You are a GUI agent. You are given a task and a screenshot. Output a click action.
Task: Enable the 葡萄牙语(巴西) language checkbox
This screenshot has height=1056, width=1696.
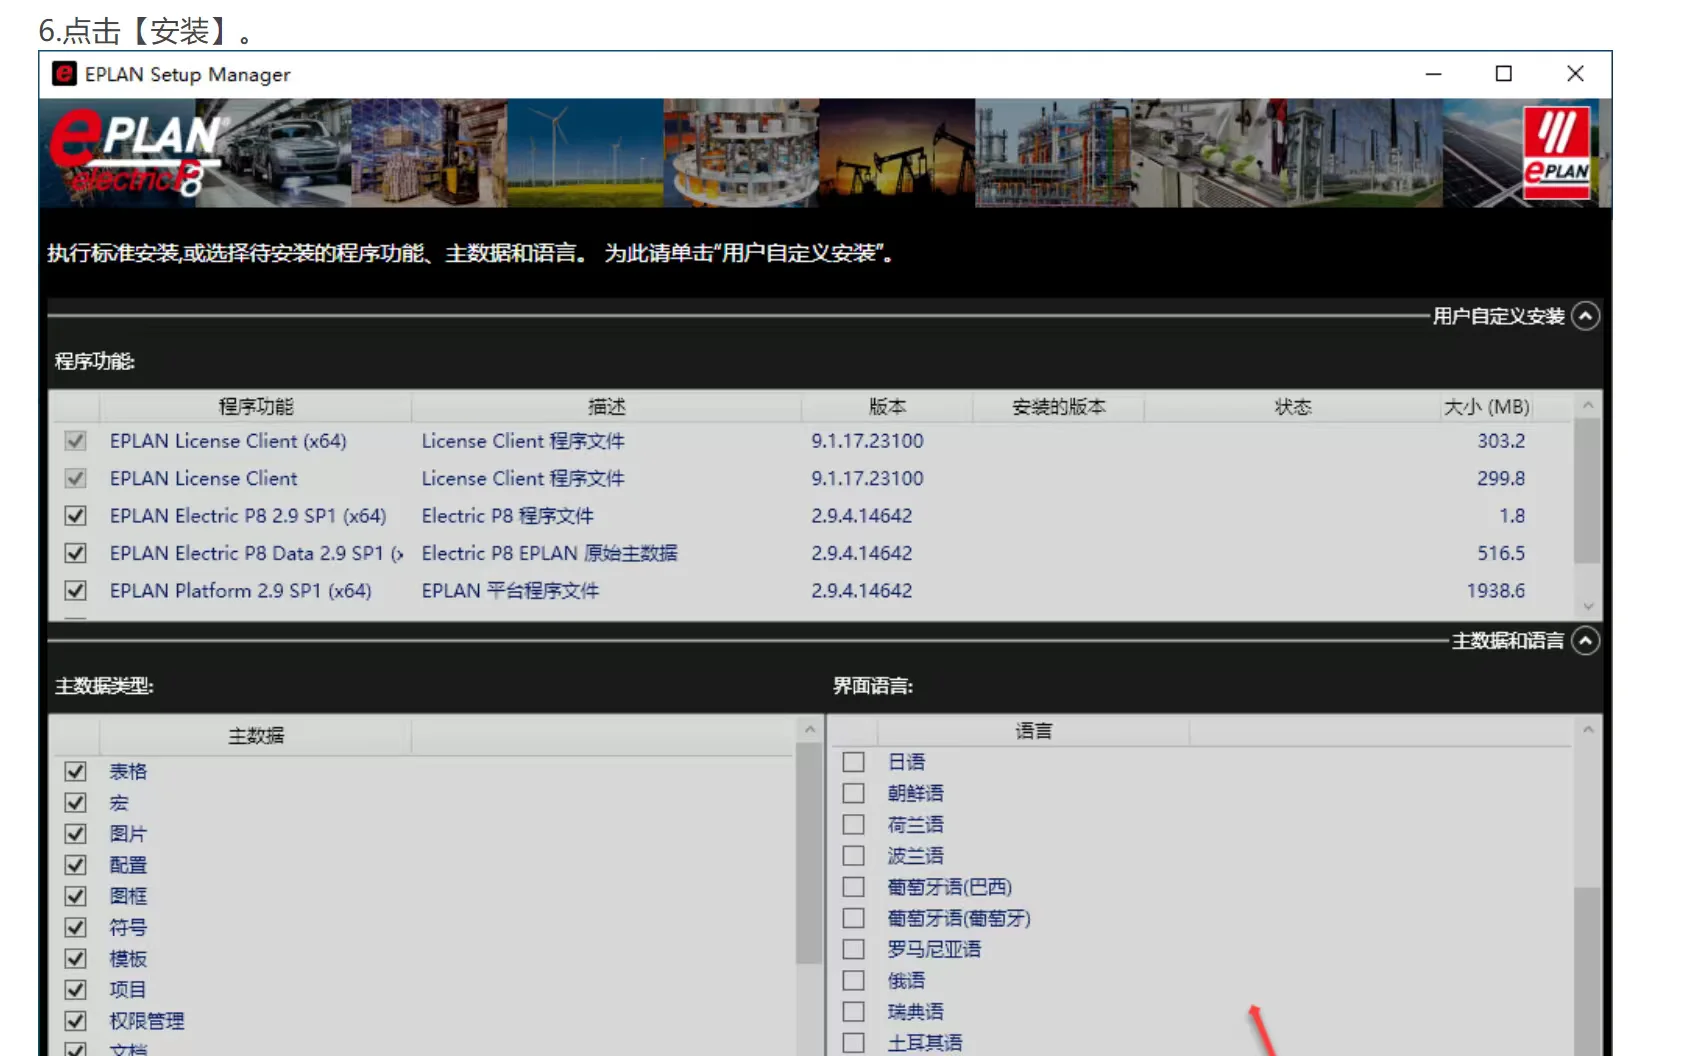(853, 887)
